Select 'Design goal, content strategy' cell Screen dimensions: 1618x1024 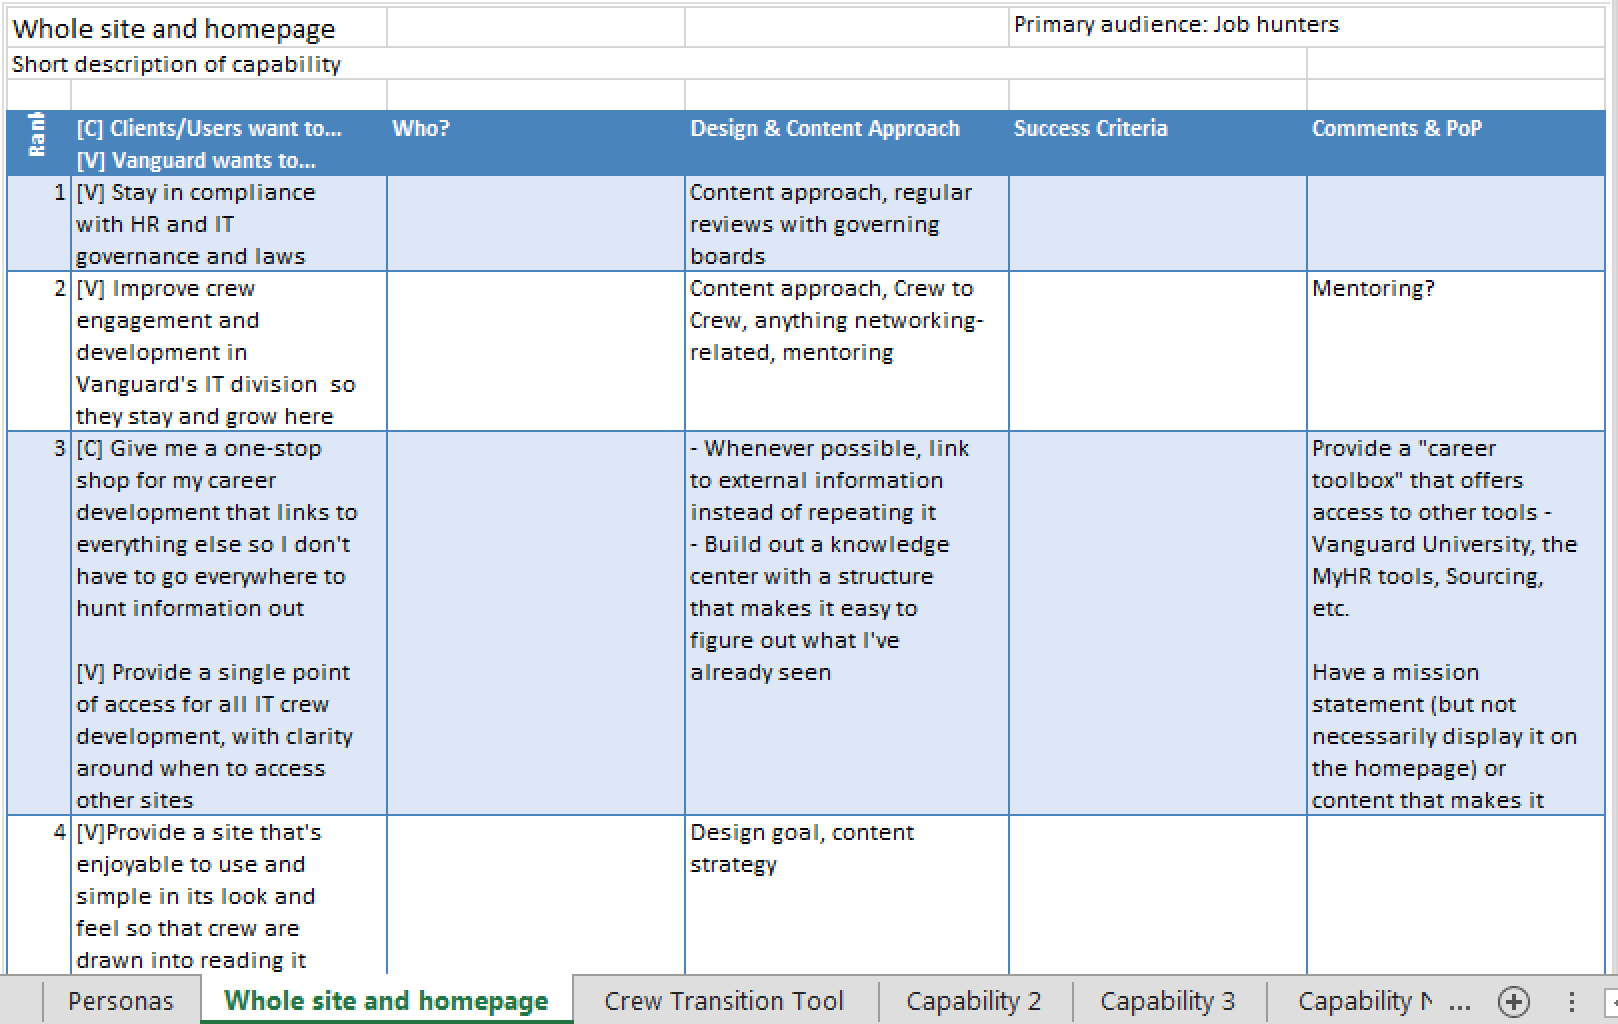846,896
